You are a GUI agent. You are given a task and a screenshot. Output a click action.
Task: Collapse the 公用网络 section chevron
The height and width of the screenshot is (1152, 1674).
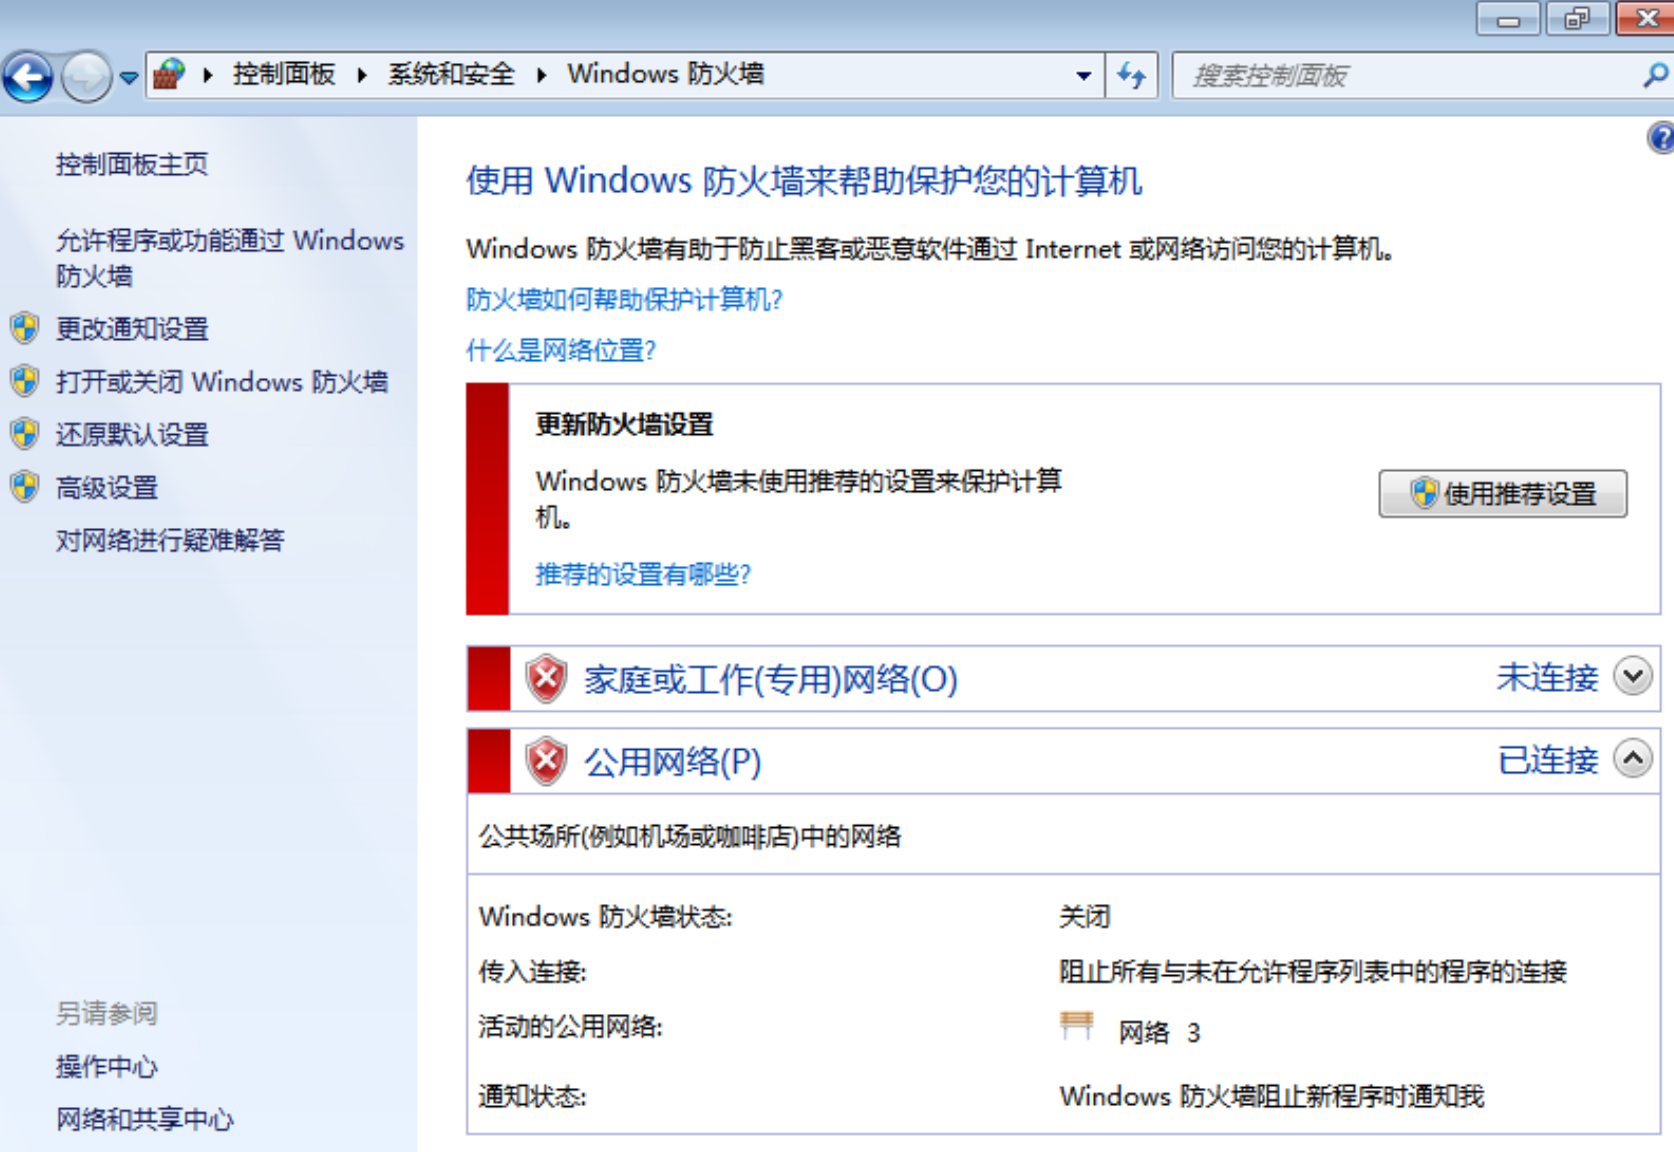tap(1633, 759)
